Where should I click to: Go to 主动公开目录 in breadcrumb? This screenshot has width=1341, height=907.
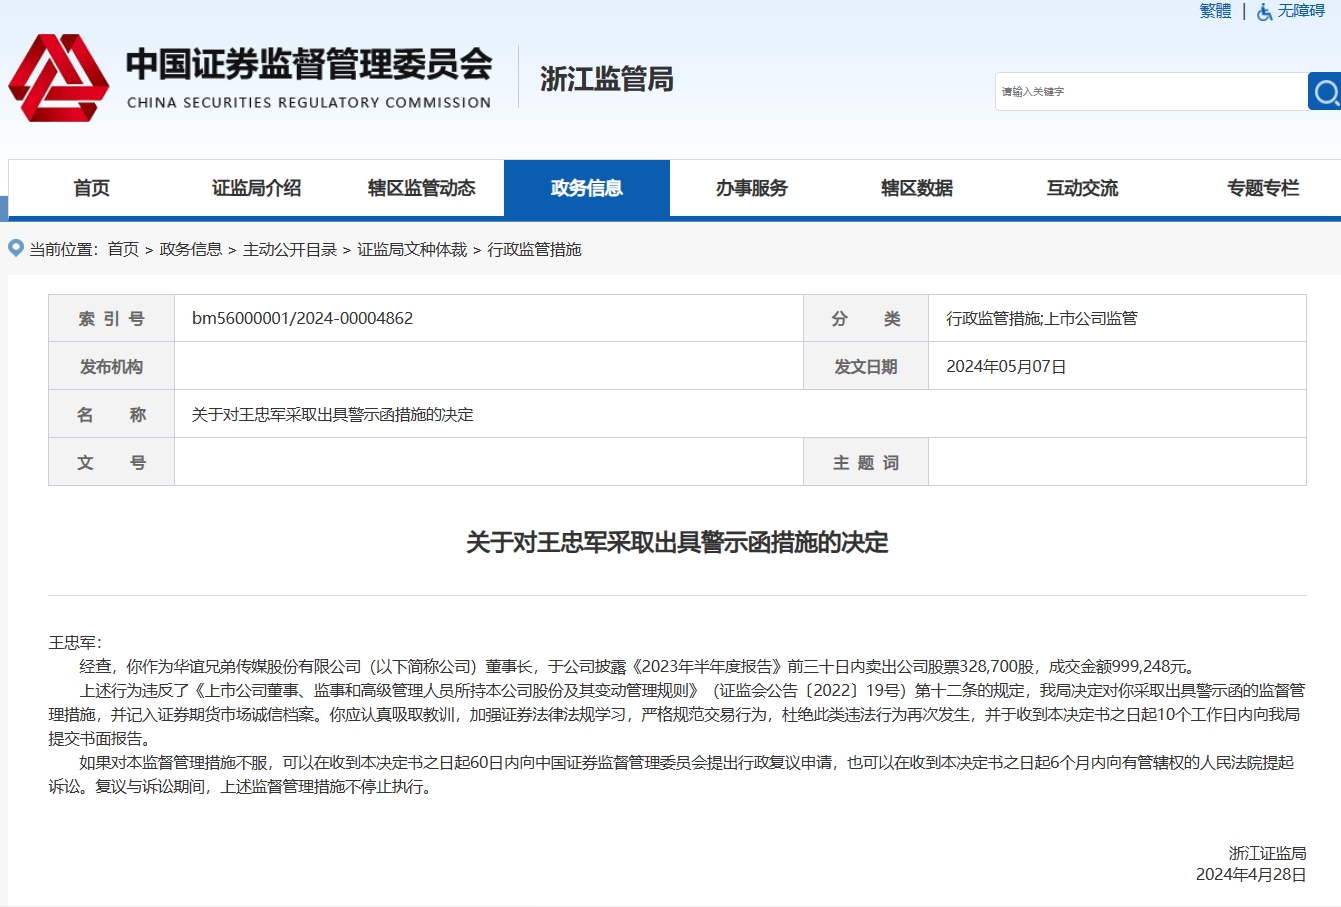[290, 249]
